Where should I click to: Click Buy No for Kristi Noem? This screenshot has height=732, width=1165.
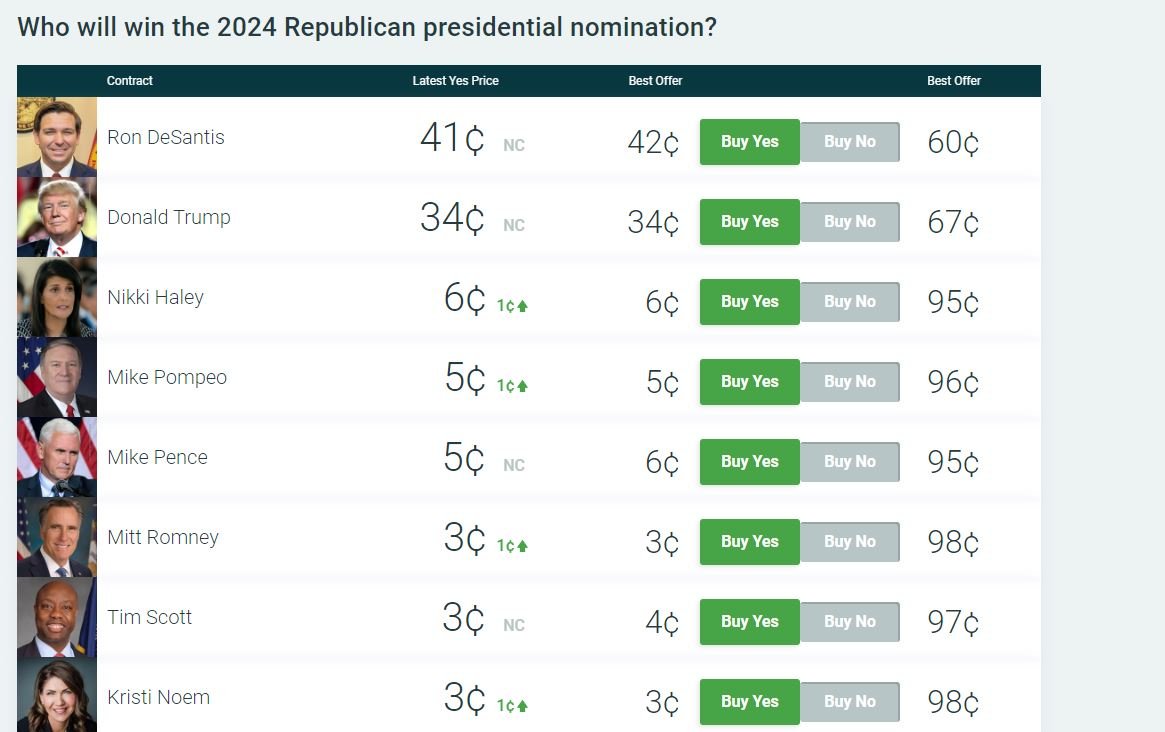tap(850, 702)
